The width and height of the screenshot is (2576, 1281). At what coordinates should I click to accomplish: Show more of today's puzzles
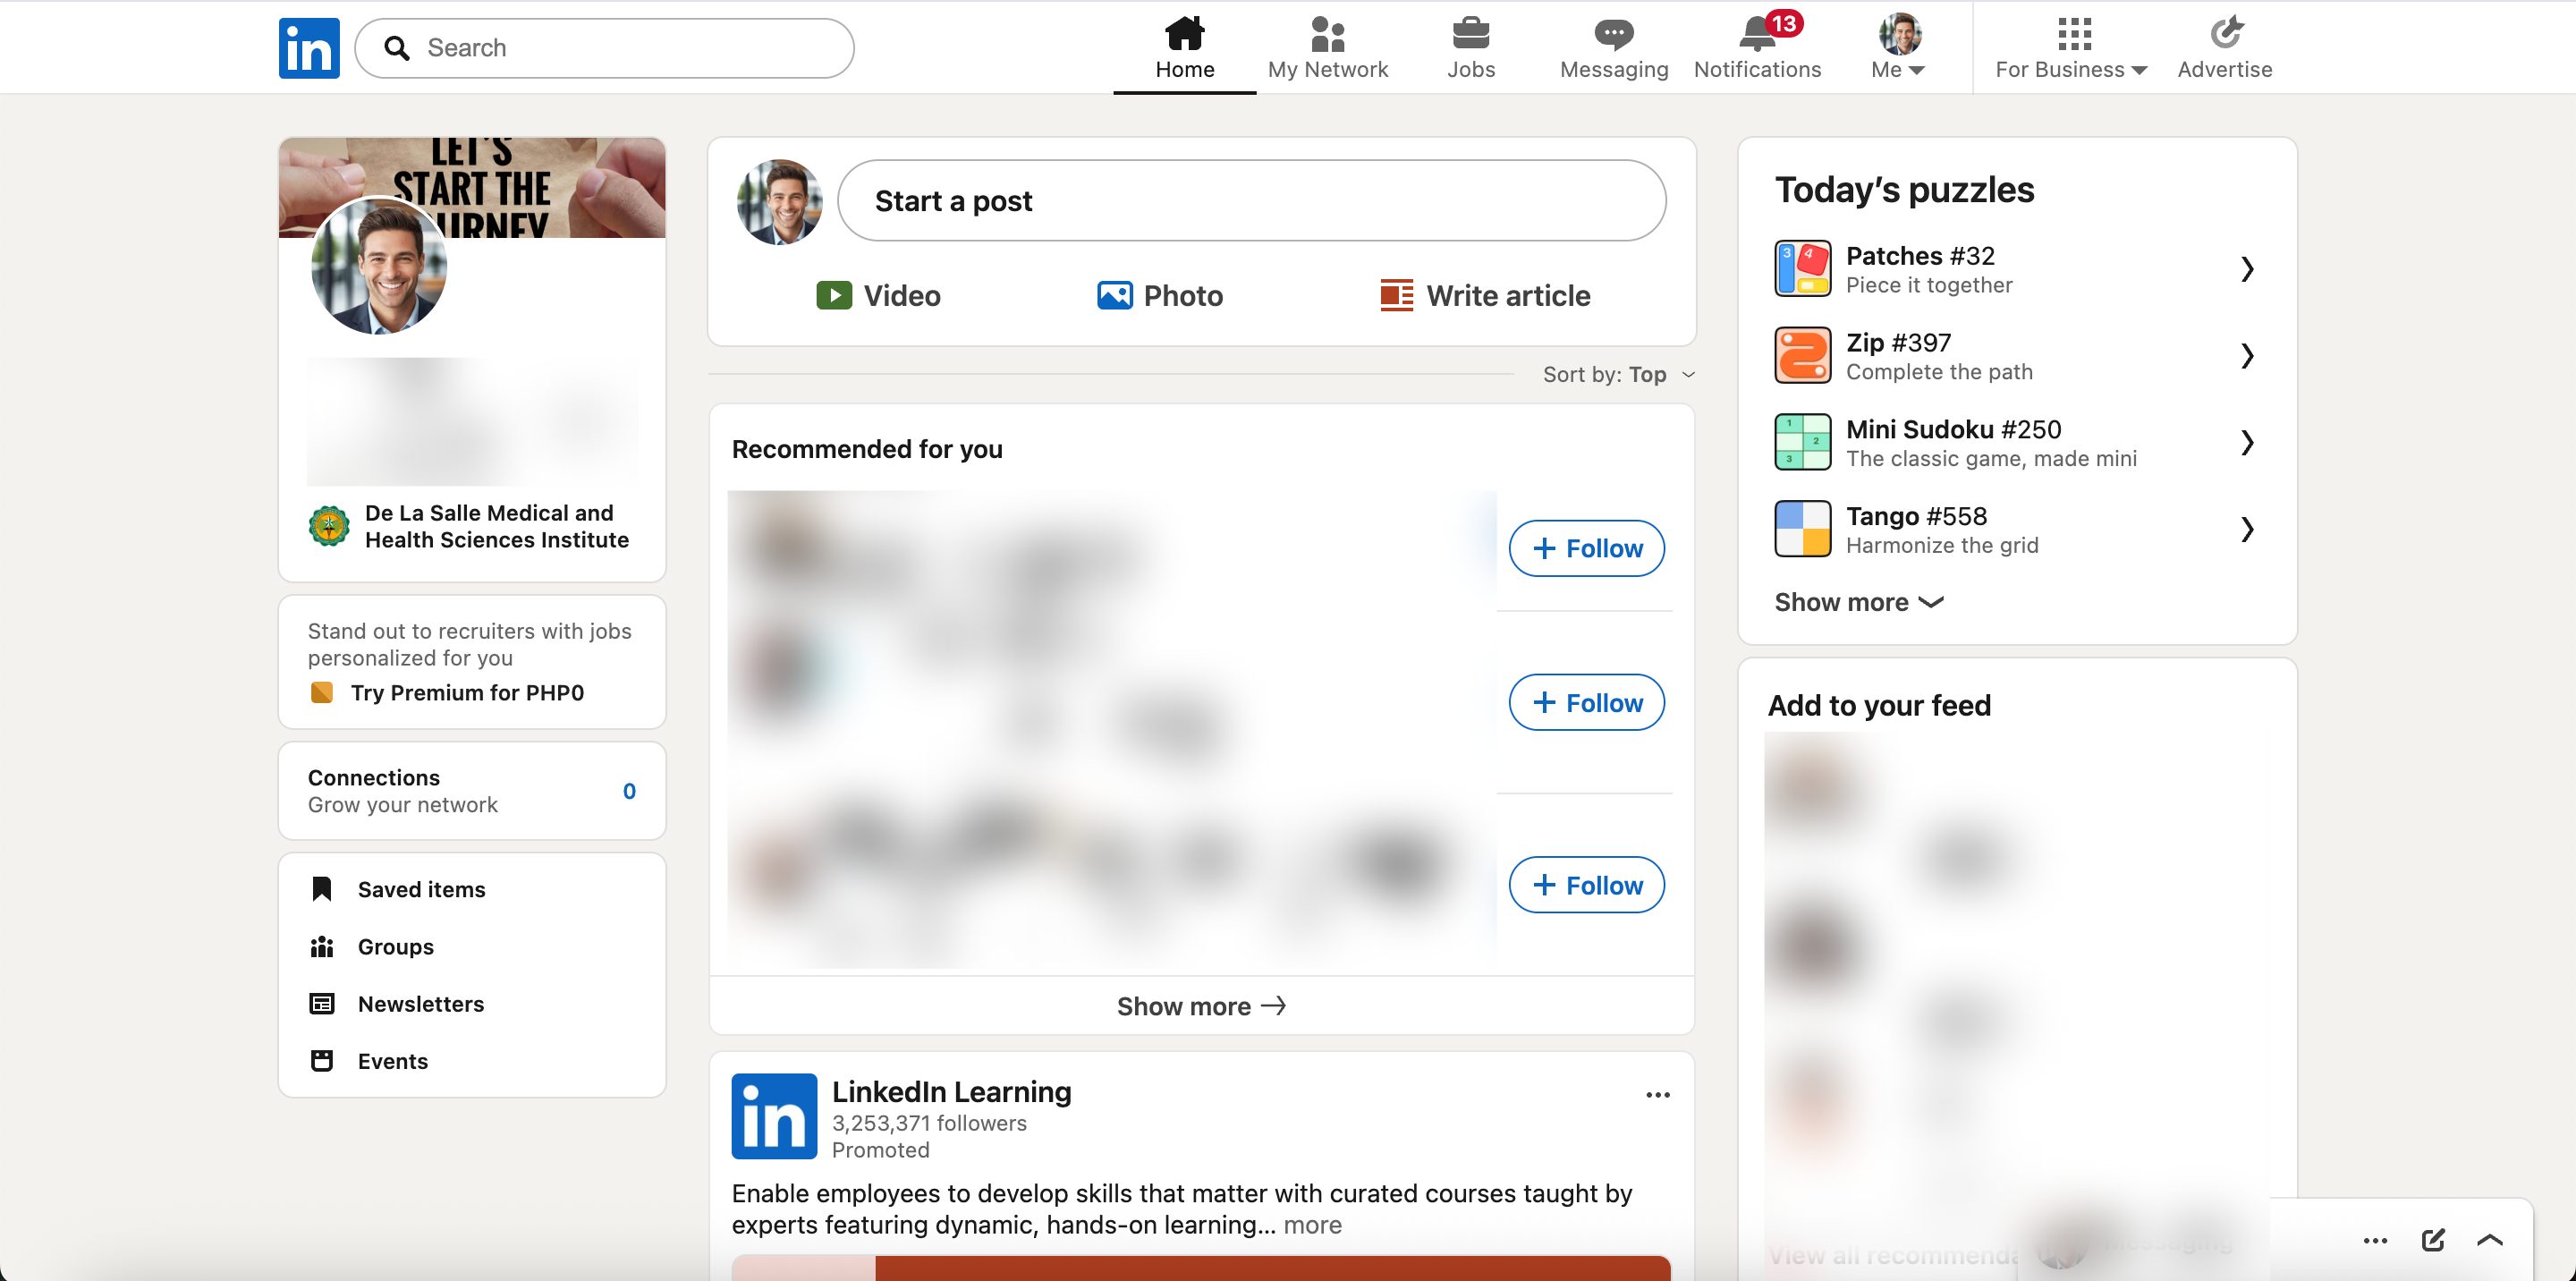(1858, 602)
